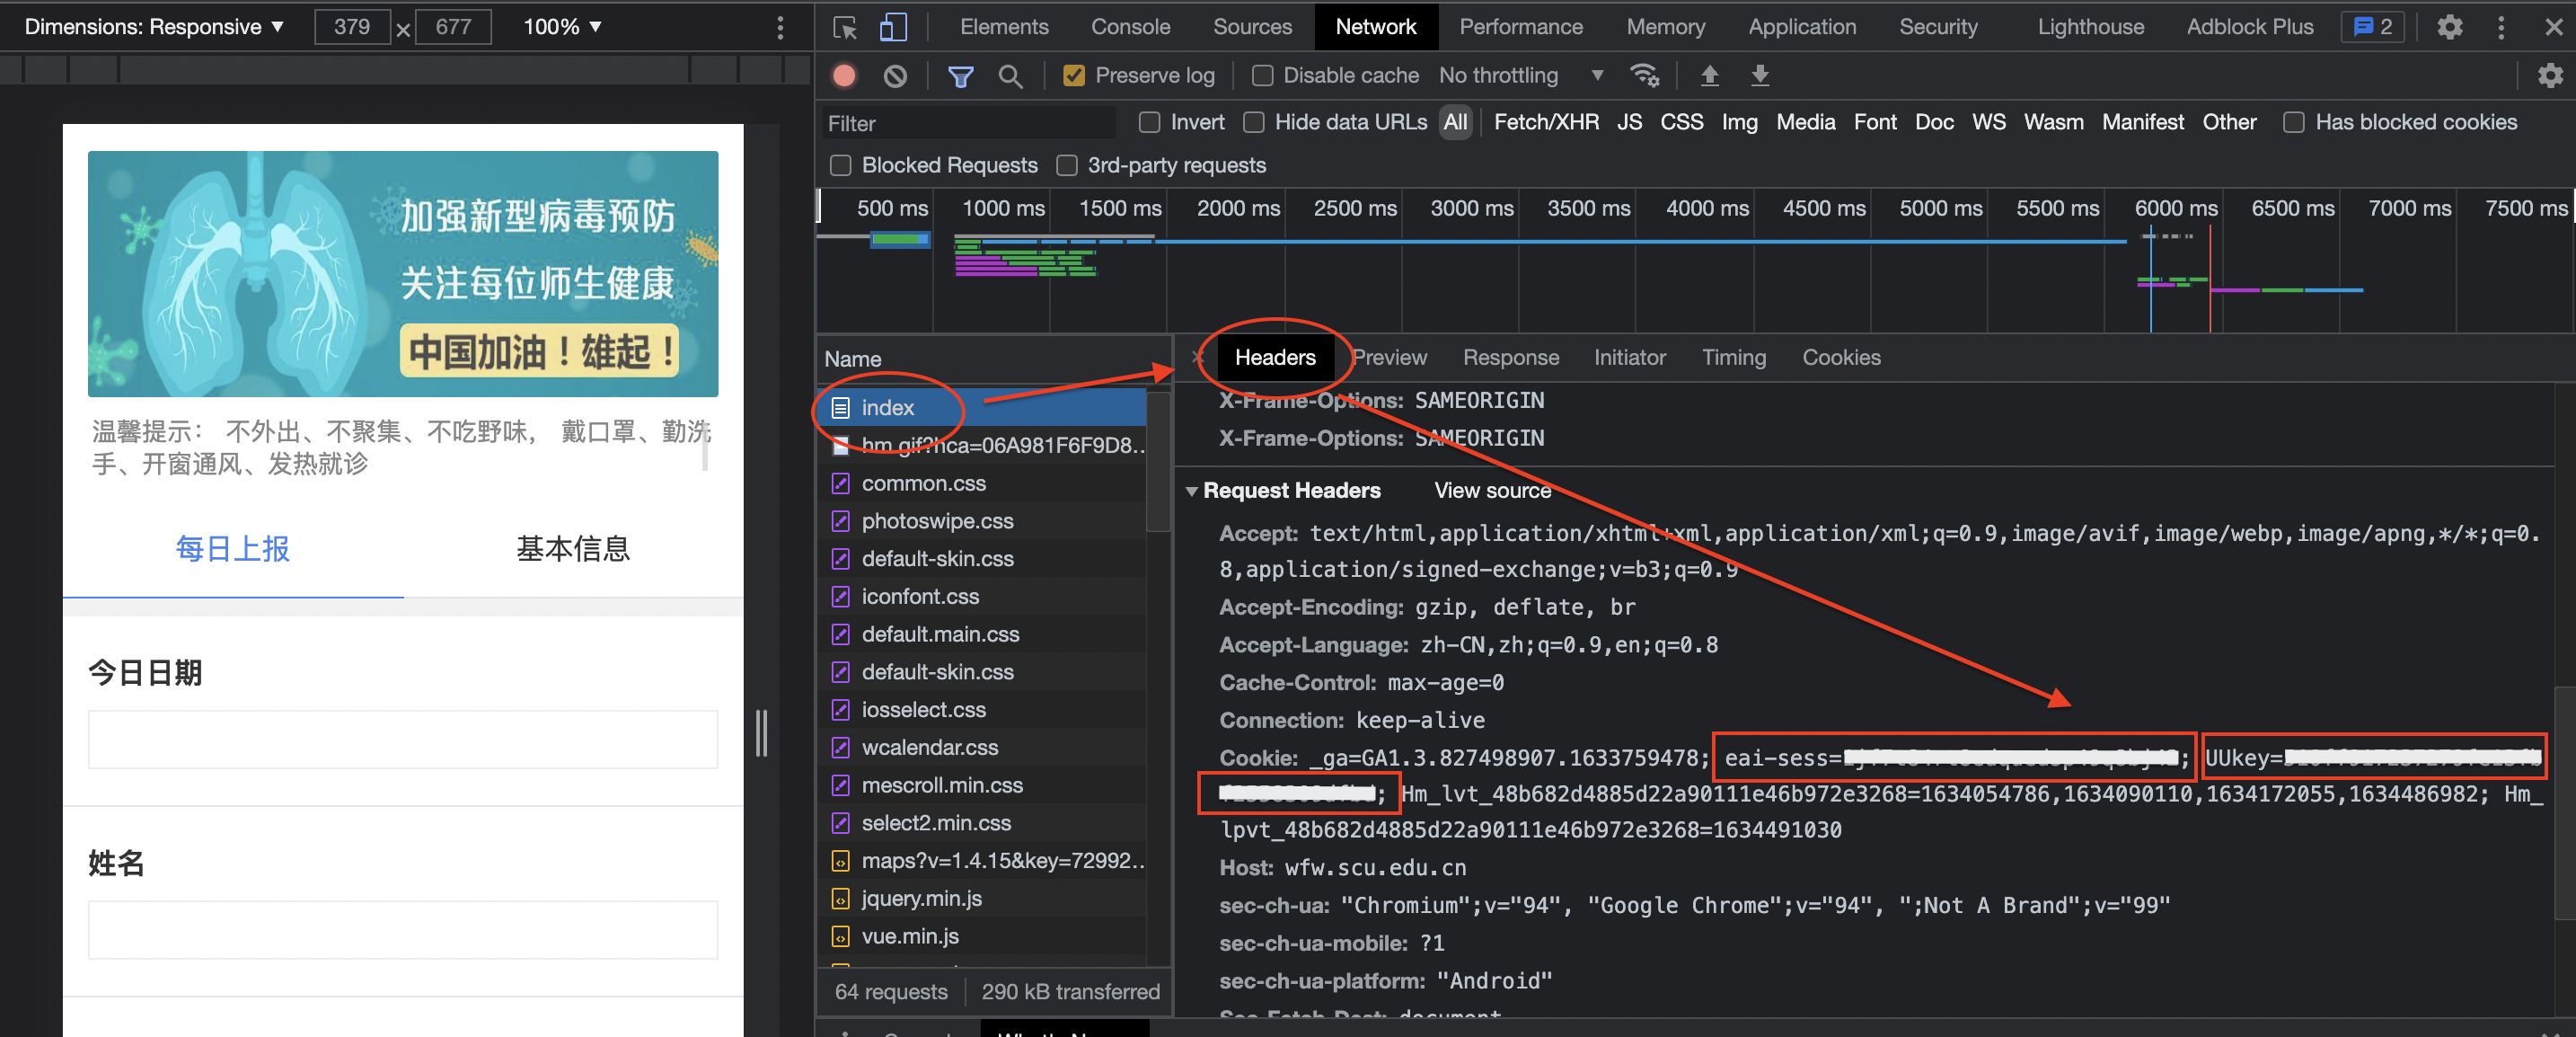Enable the Disable cache checkbox
This screenshot has height=1037, width=2576.
1262,76
